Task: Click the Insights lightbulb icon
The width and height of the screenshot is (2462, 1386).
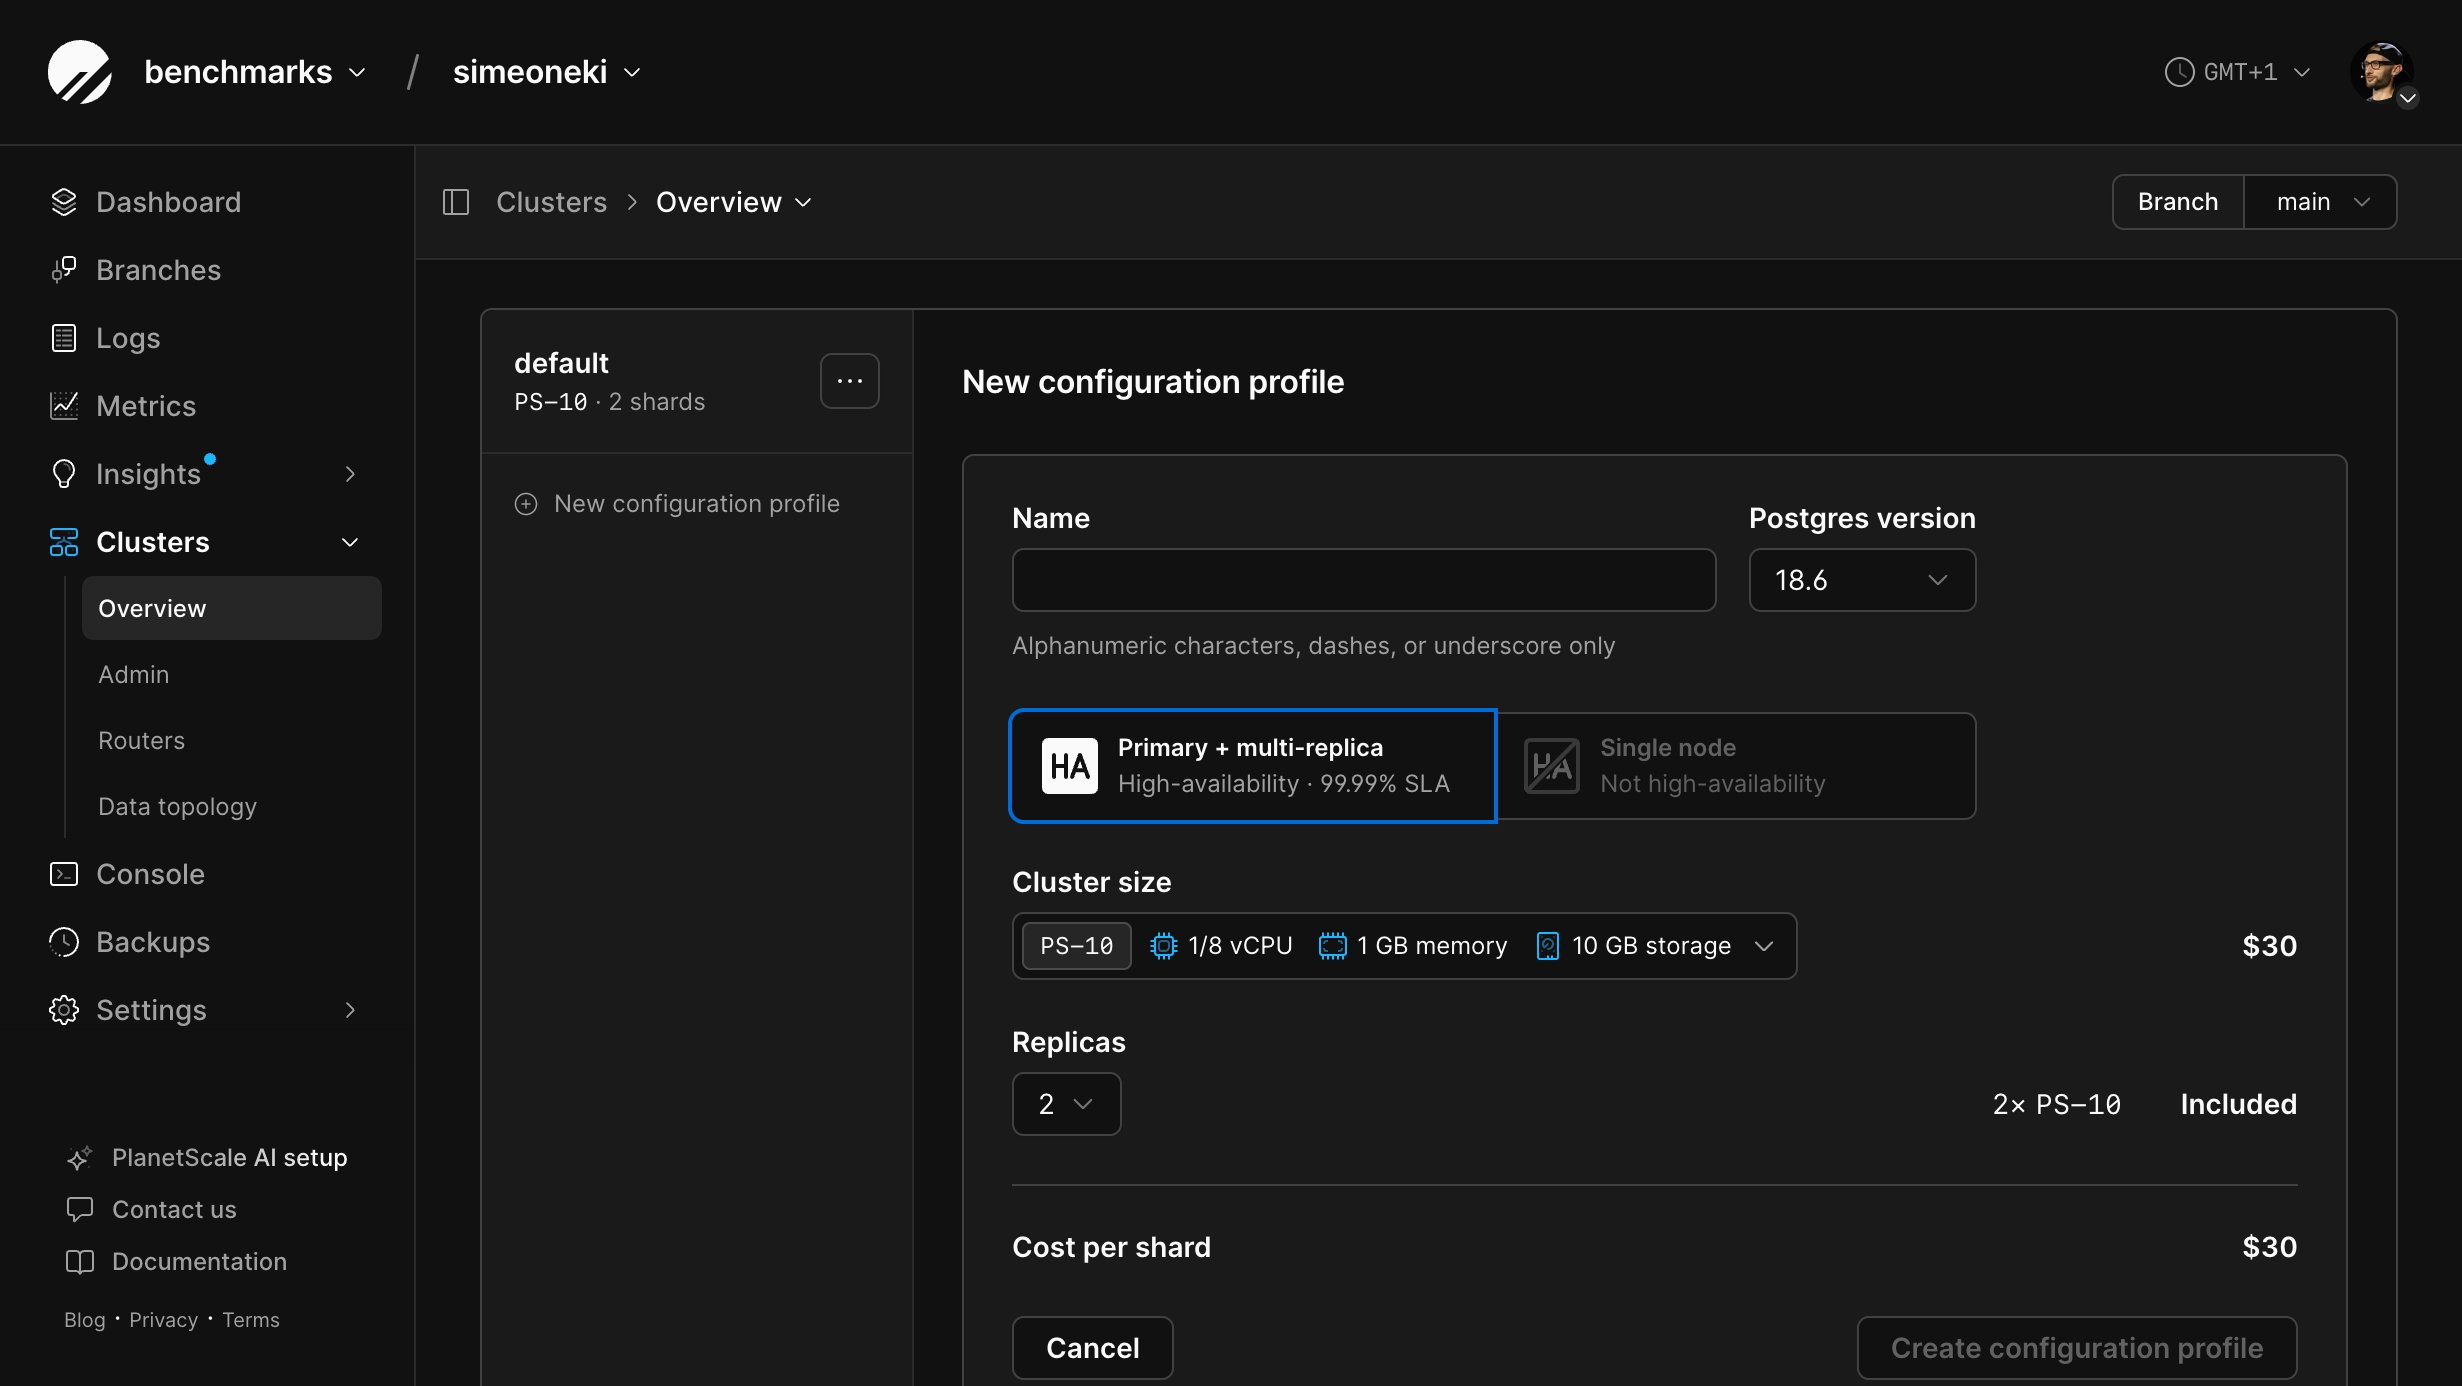Action: (64, 474)
